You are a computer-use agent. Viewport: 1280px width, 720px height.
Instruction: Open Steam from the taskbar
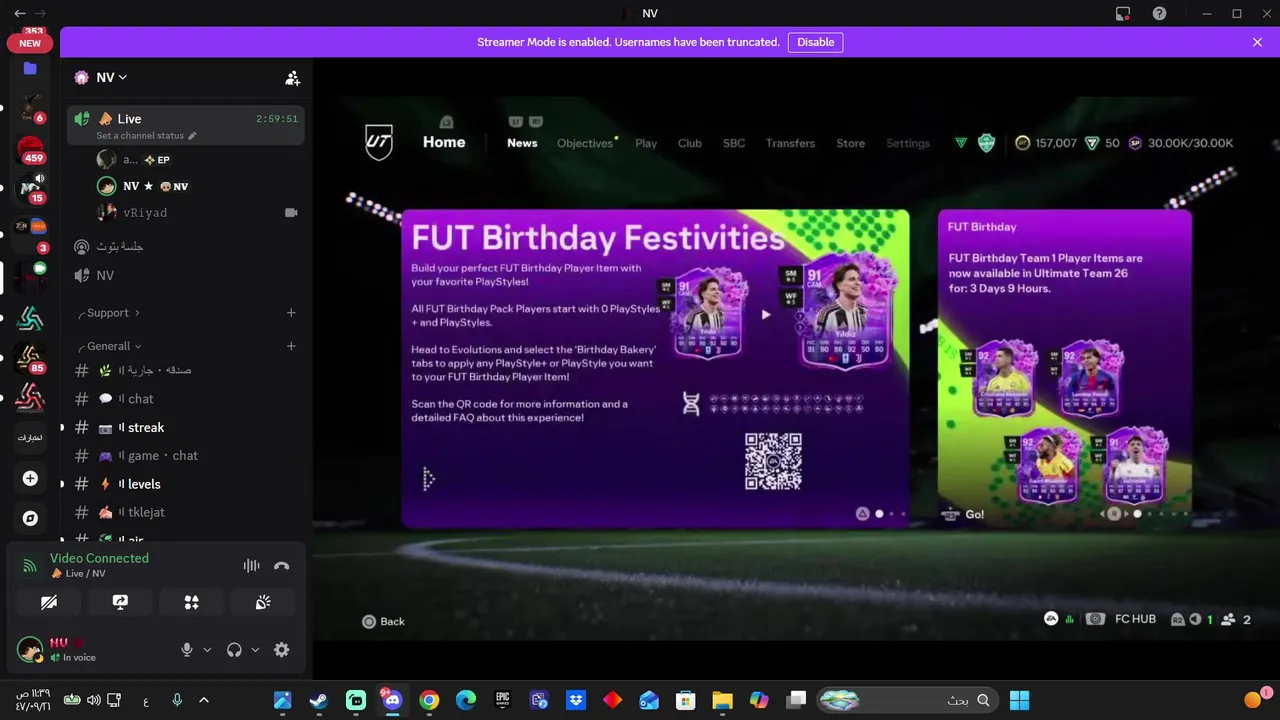(x=319, y=700)
